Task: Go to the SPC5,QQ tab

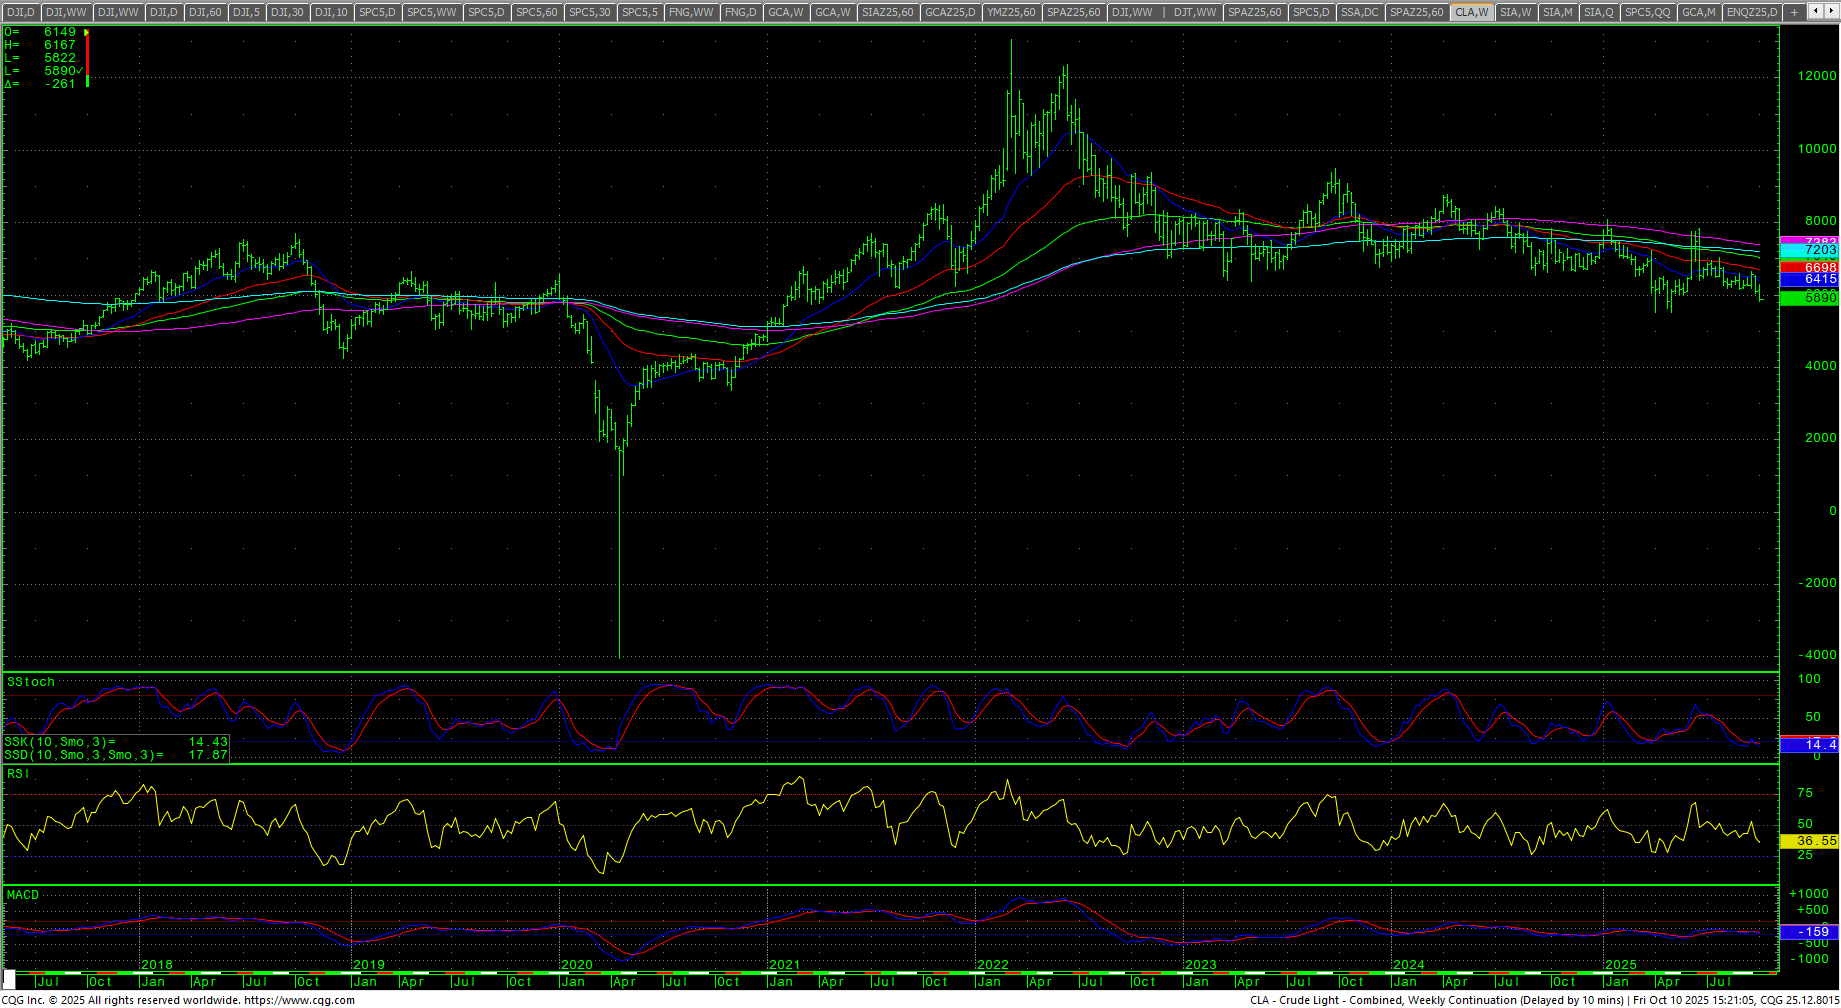Action: (x=1647, y=12)
